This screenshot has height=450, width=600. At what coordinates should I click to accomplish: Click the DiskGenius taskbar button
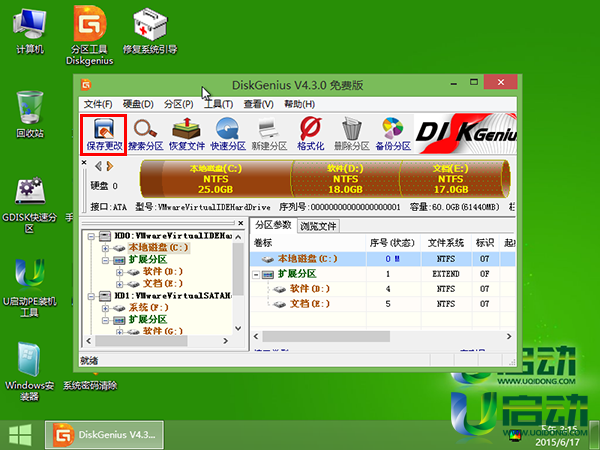pyautogui.click(x=104, y=435)
